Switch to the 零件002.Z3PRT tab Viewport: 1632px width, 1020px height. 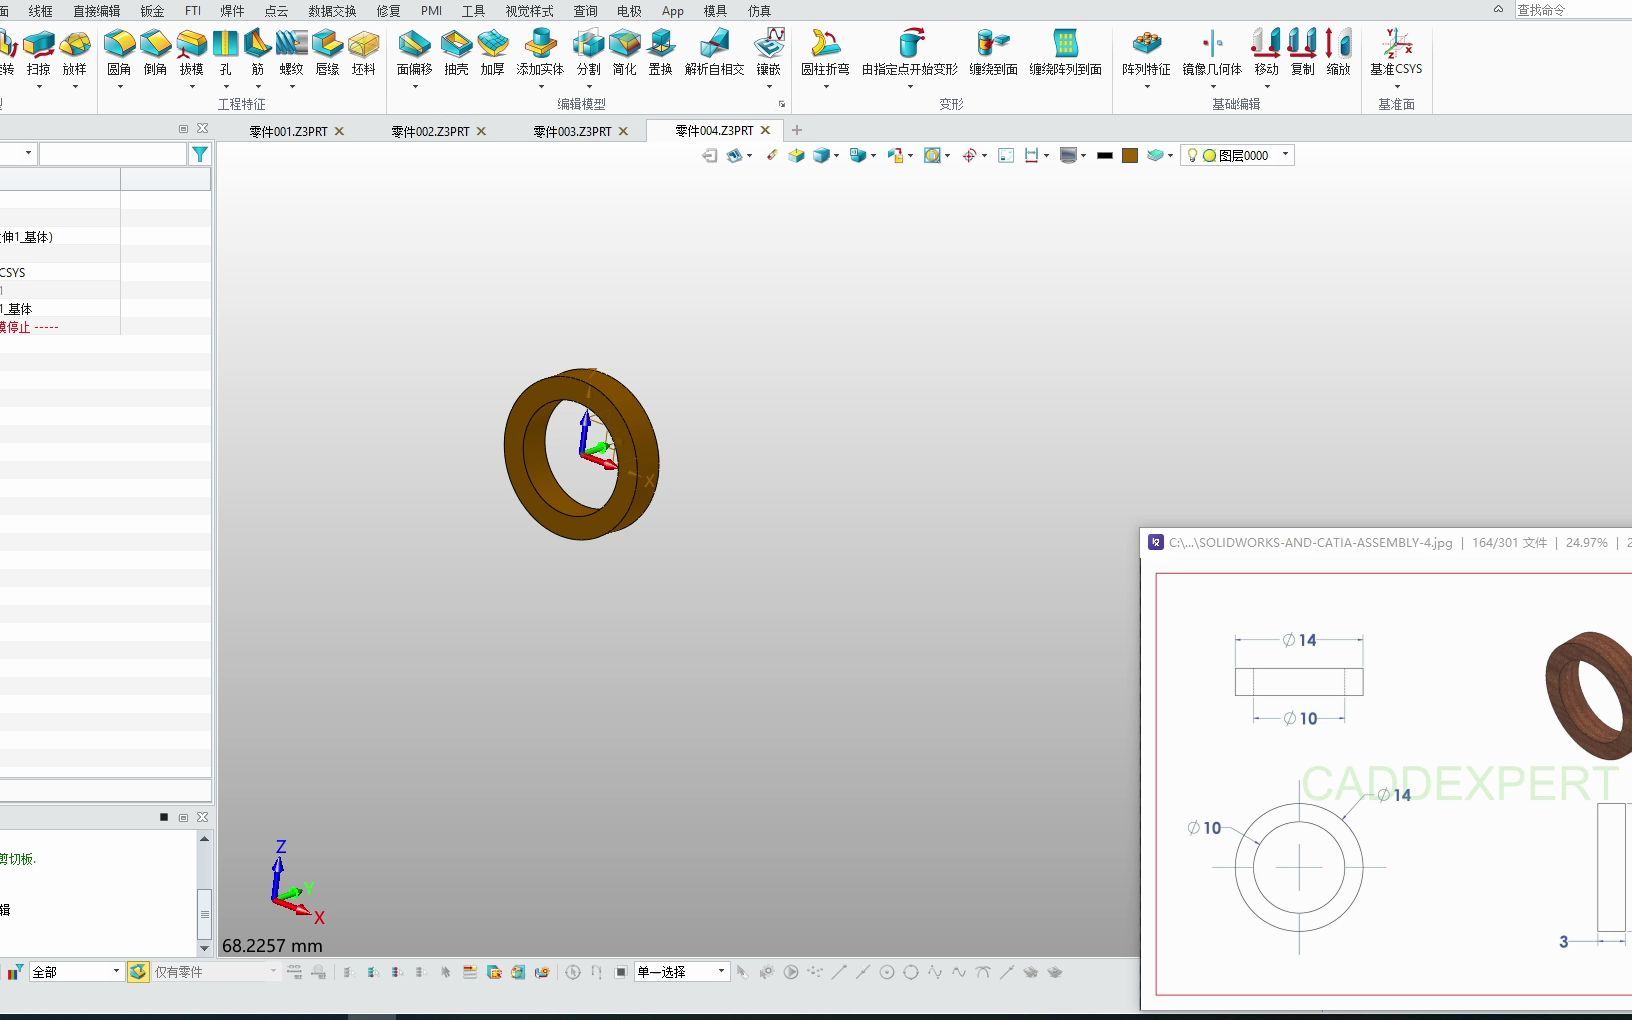tap(430, 131)
